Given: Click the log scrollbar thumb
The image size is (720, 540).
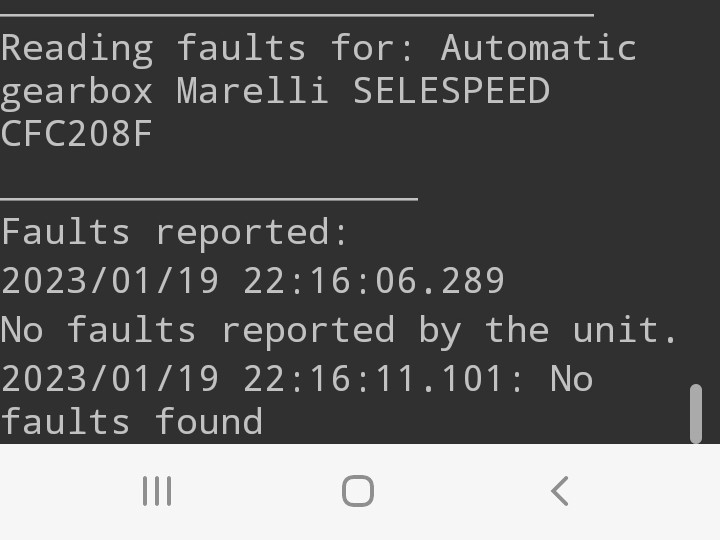Looking at the screenshot, I should [696, 414].
